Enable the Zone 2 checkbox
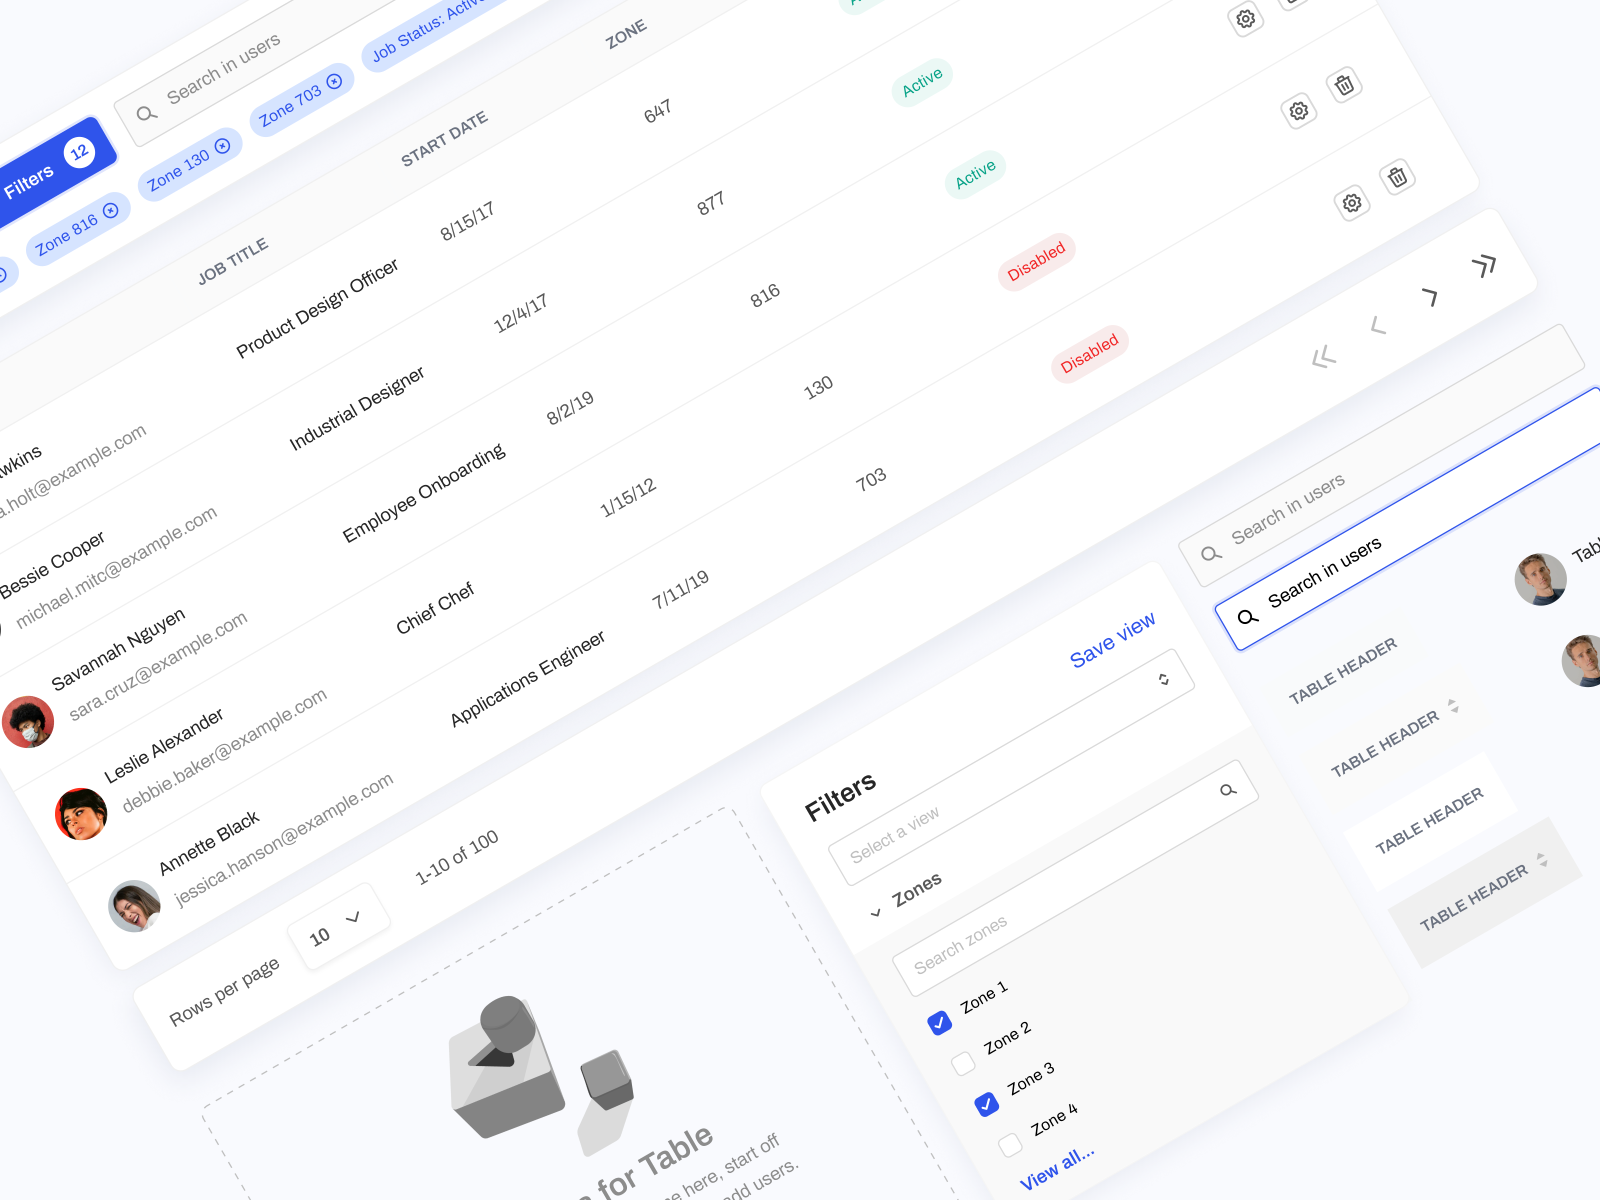1600x1200 pixels. (x=963, y=1064)
